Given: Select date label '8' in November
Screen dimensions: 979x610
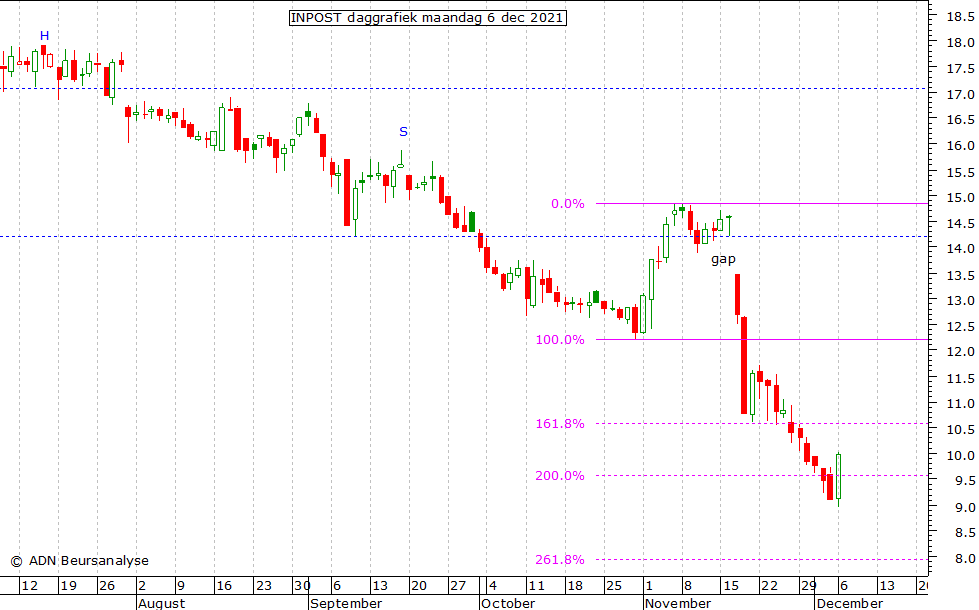Looking at the screenshot, I should click(x=688, y=586).
